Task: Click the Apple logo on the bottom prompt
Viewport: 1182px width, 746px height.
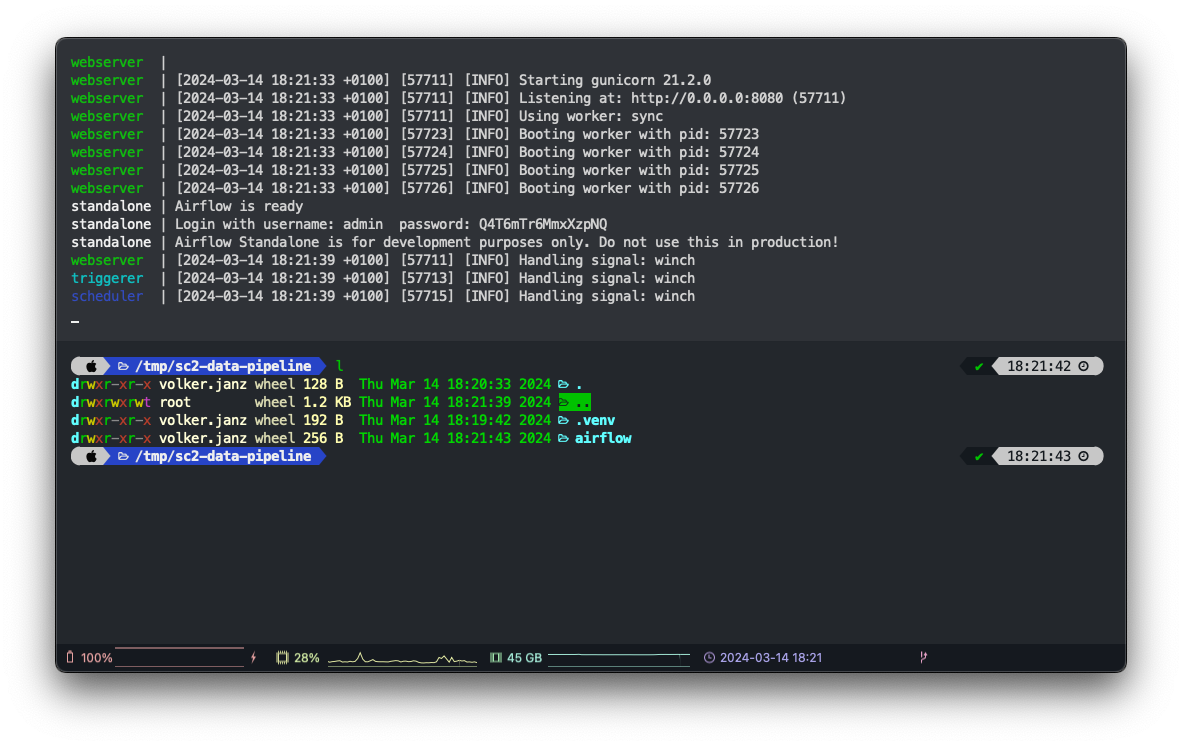Action: coord(91,456)
